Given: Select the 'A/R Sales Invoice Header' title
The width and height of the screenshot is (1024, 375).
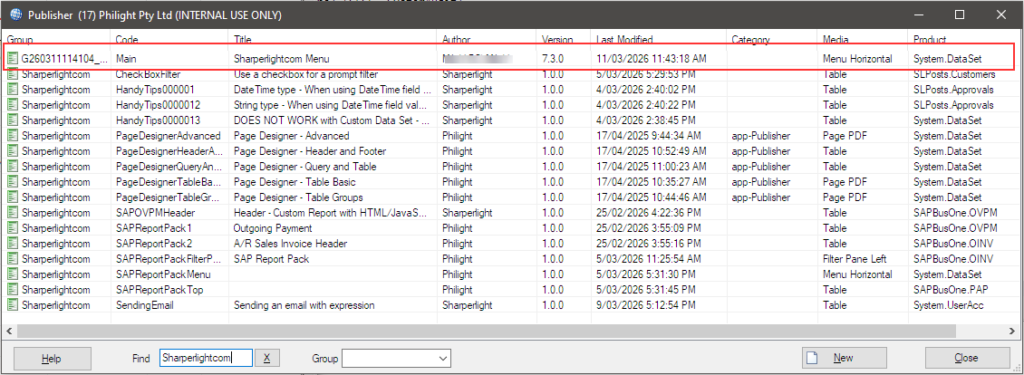Looking at the screenshot, I should pyautogui.click(x=290, y=243).
